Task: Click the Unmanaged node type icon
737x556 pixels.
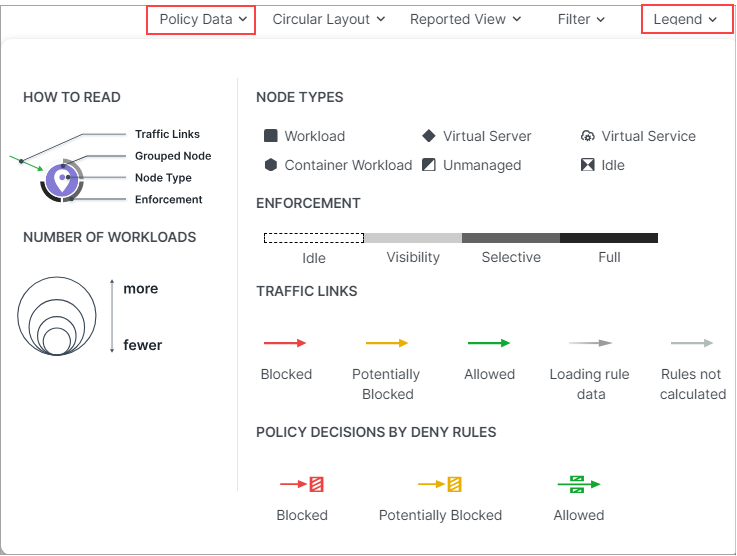Action: click(429, 165)
